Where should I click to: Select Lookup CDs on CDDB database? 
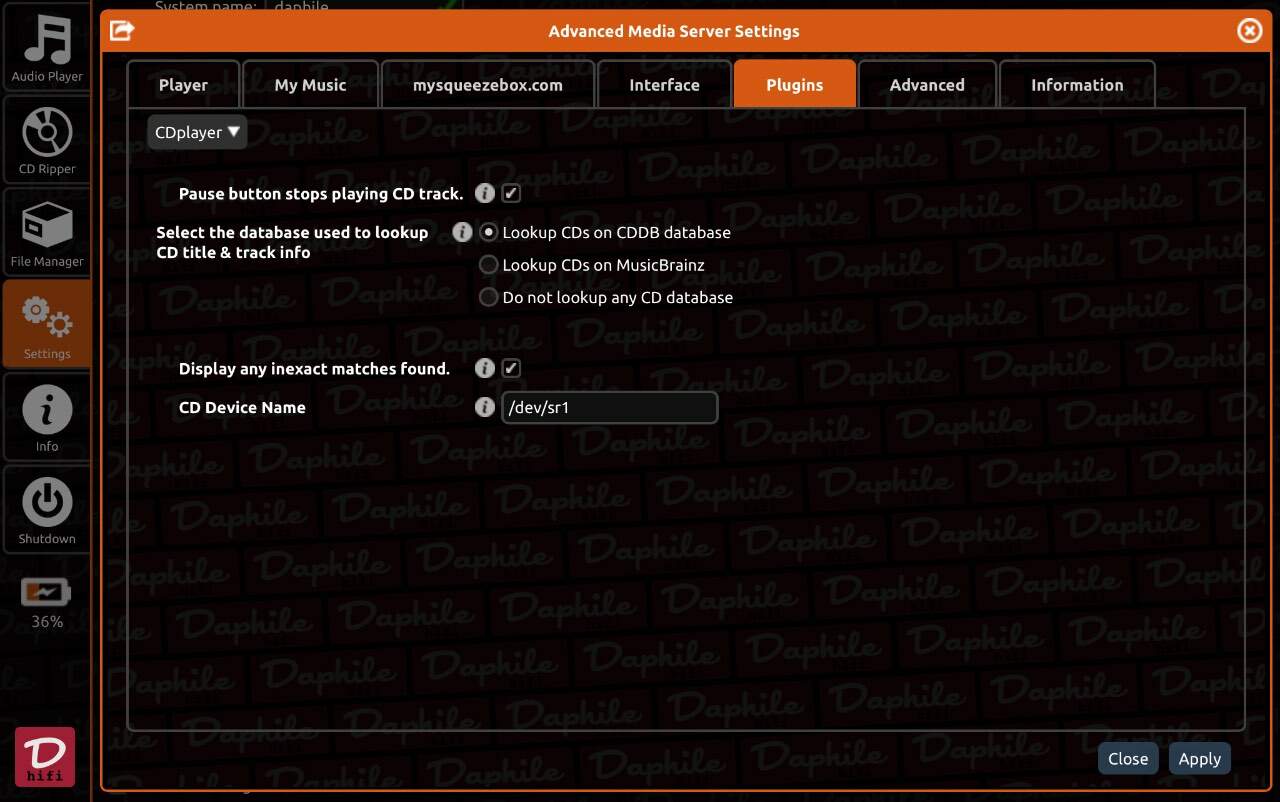click(489, 232)
